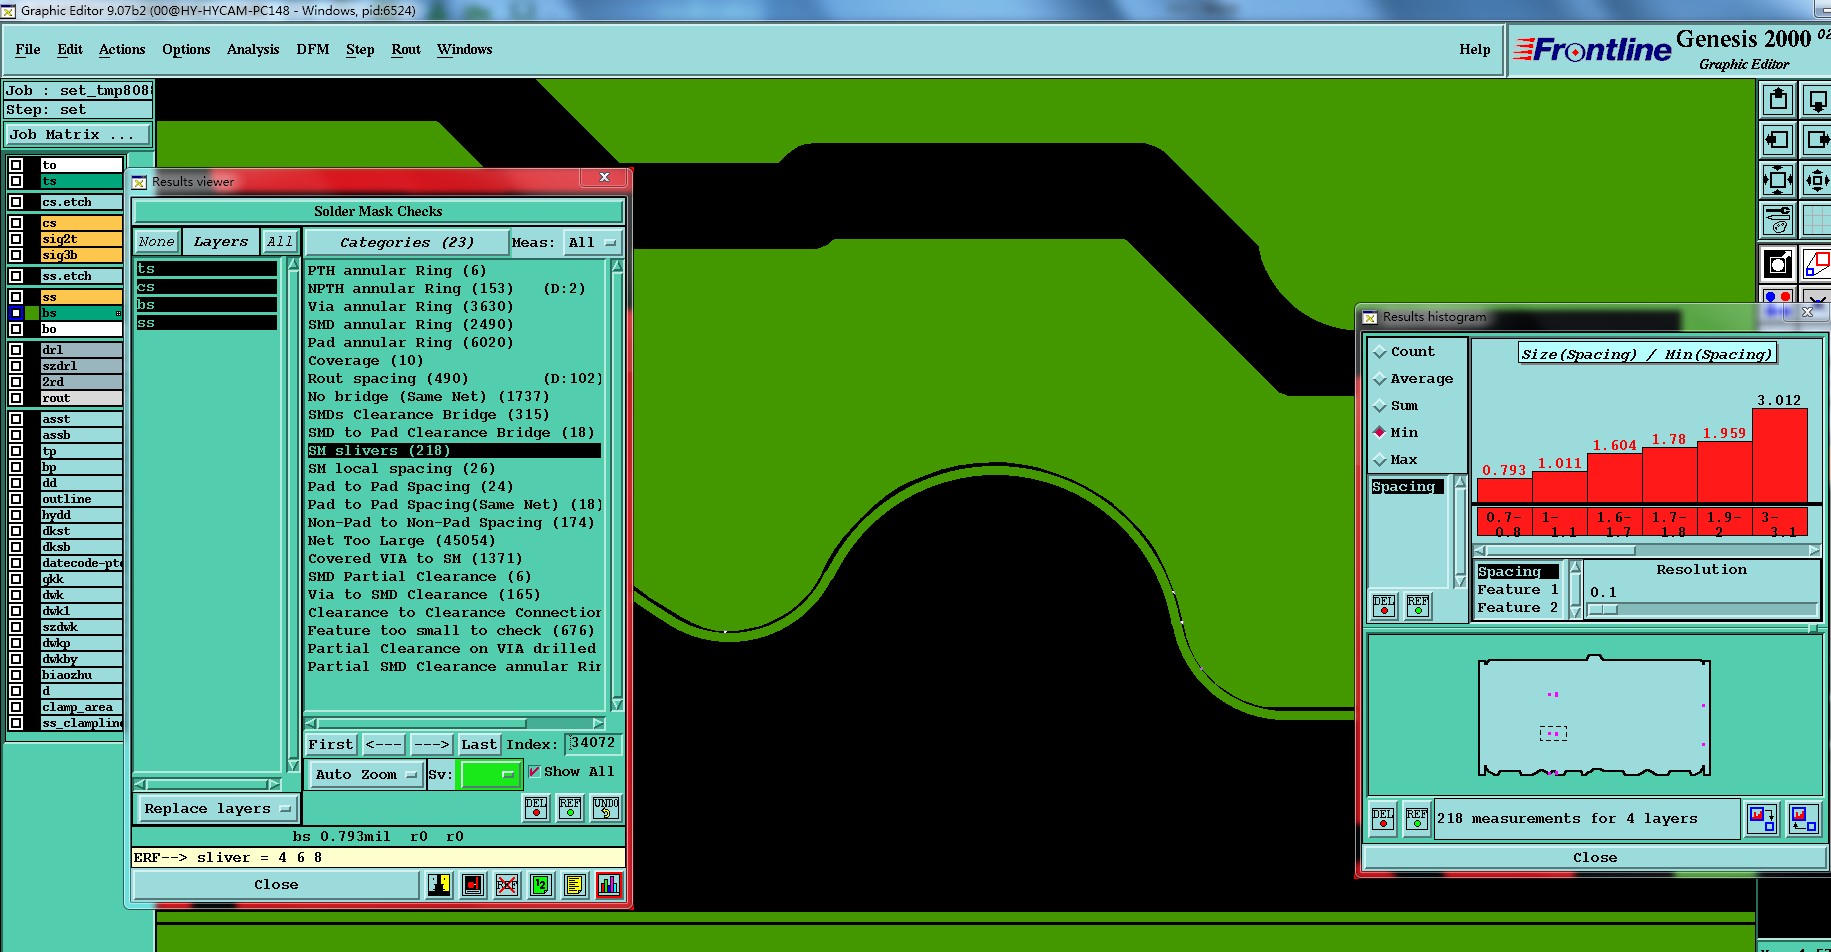Select the Count radio option
The image size is (1831, 952).
[x=1404, y=352]
